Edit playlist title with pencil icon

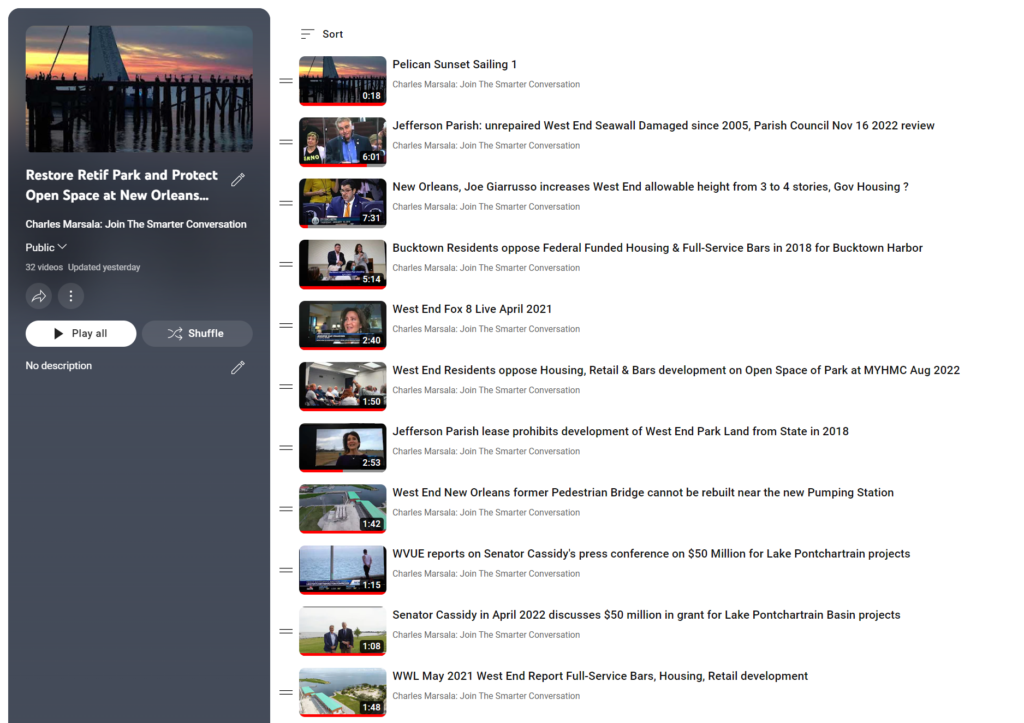tap(238, 180)
